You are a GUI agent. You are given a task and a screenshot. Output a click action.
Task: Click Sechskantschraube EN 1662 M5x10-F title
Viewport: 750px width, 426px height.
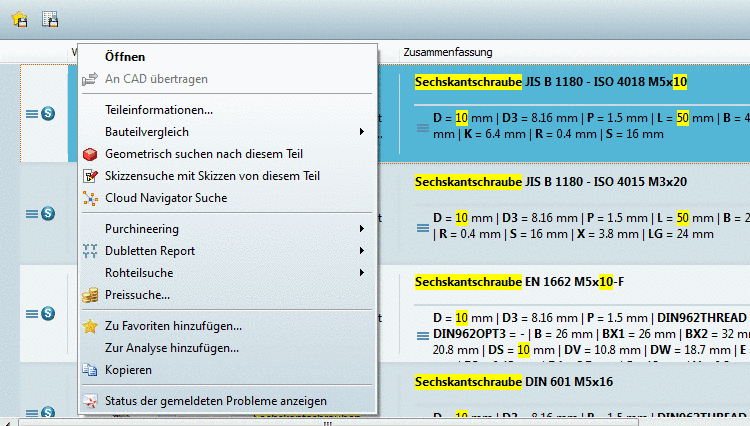tap(519, 282)
